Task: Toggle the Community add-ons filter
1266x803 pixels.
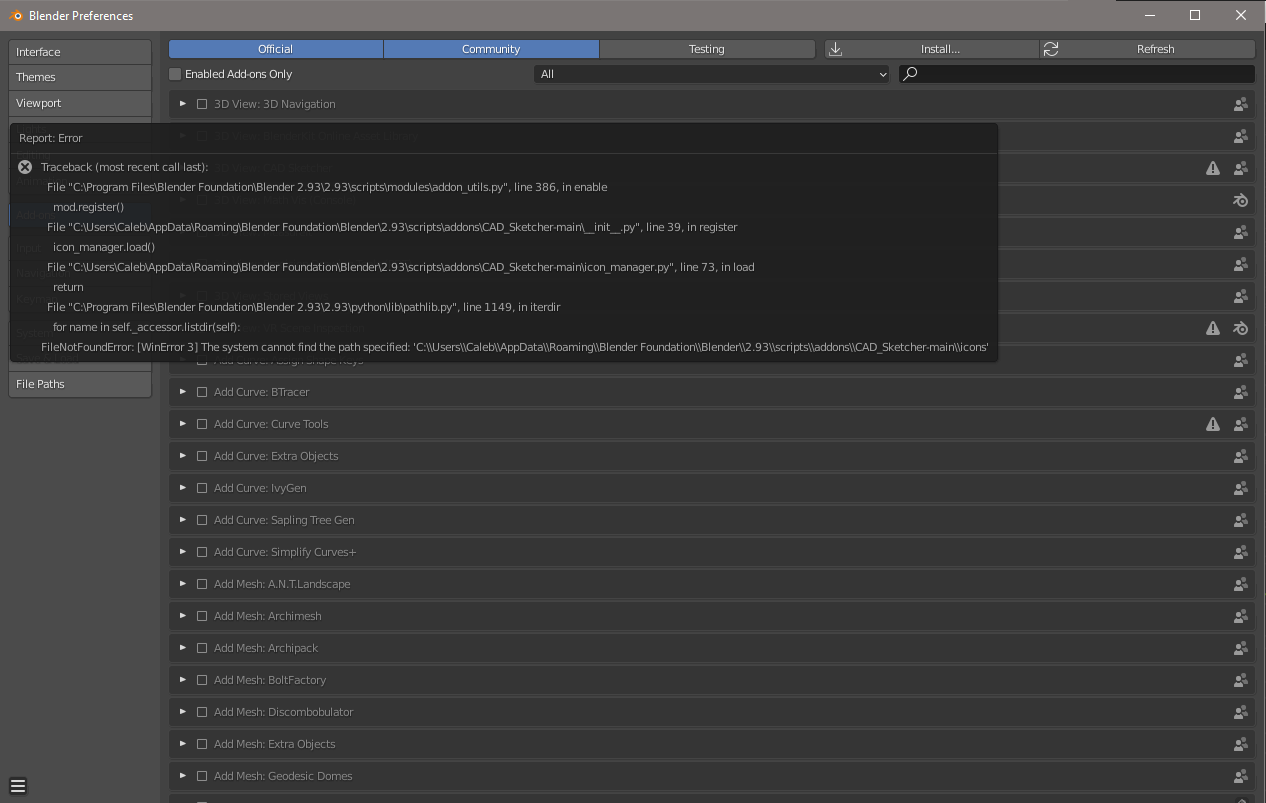Action: (x=491, y=49)
